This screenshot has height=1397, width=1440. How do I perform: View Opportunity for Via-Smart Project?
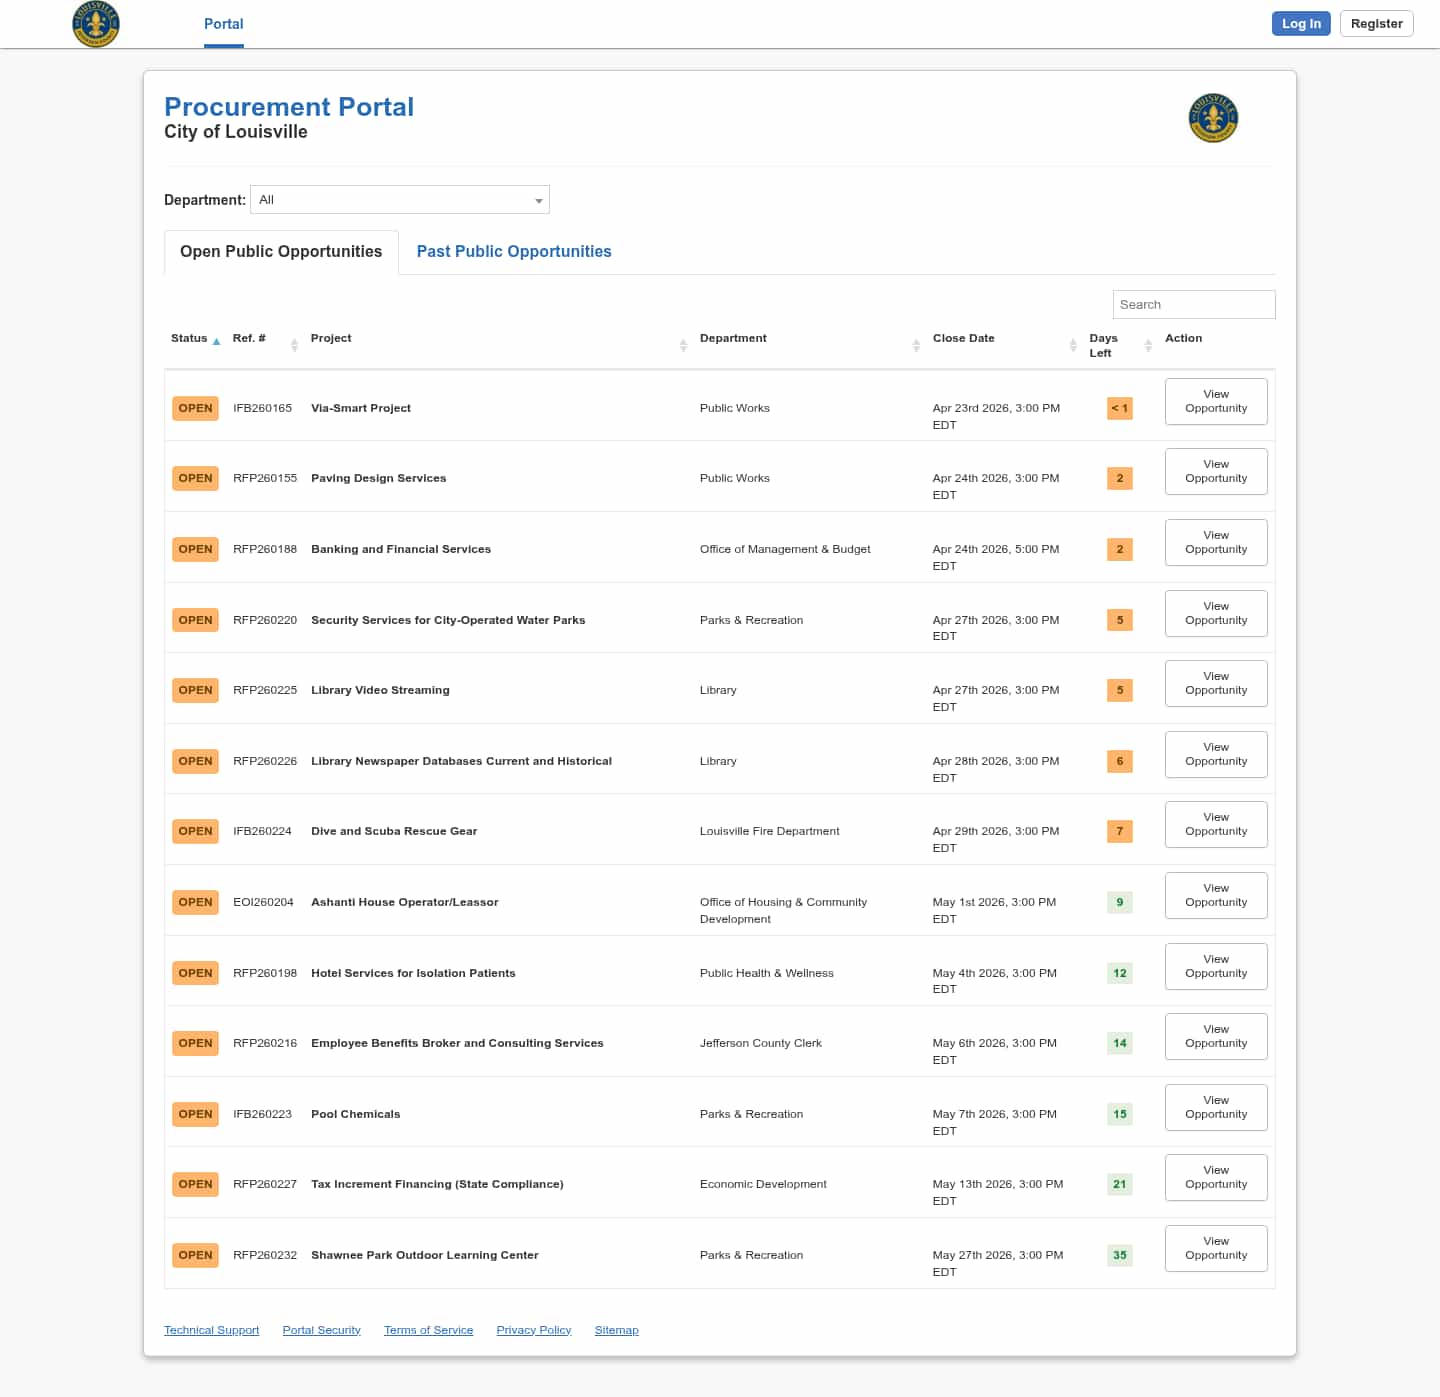1216,401
